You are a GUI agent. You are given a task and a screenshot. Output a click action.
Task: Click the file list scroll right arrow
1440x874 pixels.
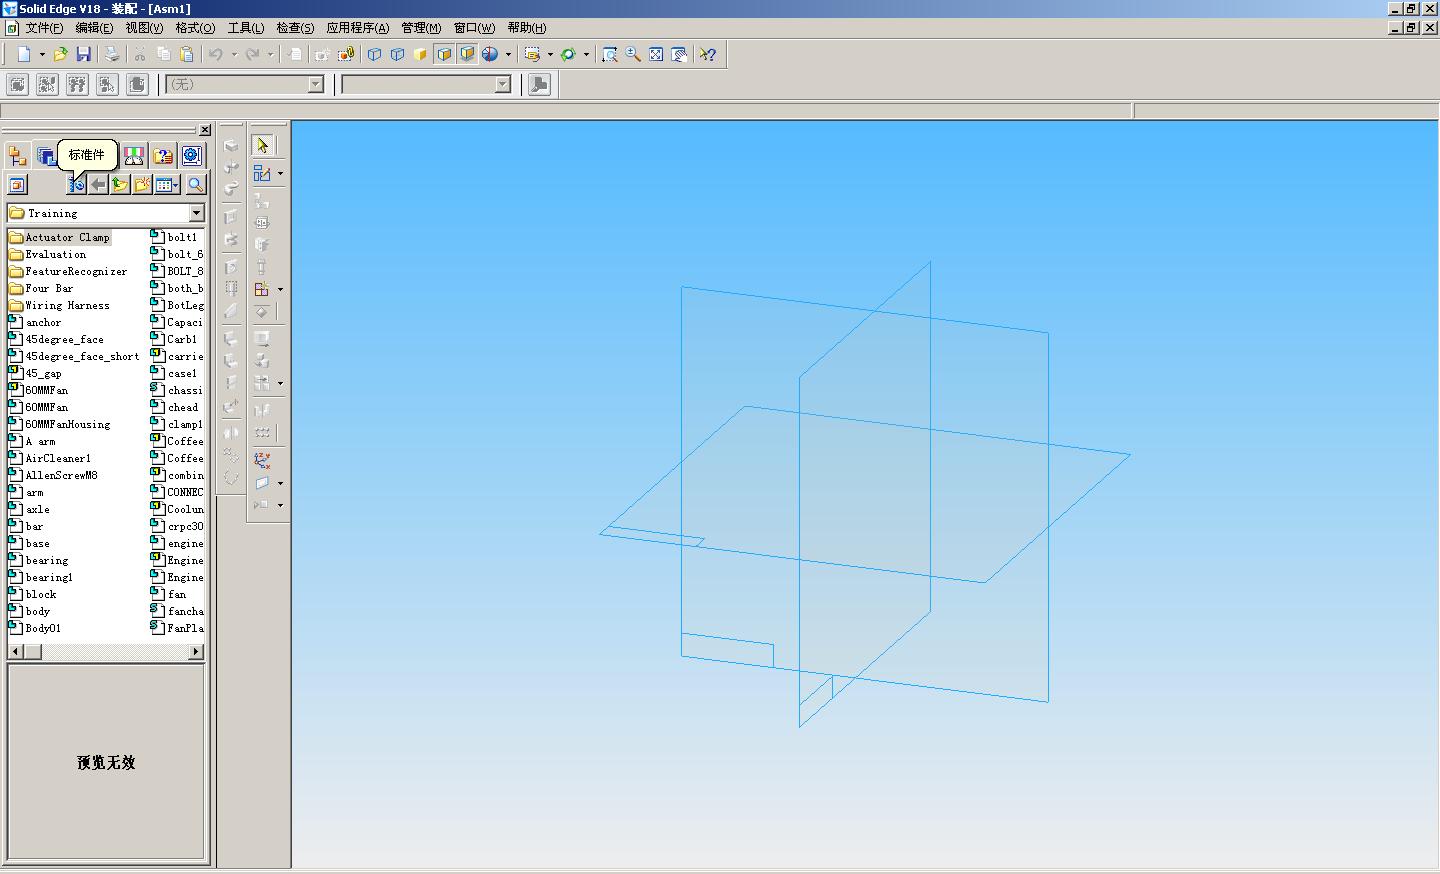click(x=196, y=652)
